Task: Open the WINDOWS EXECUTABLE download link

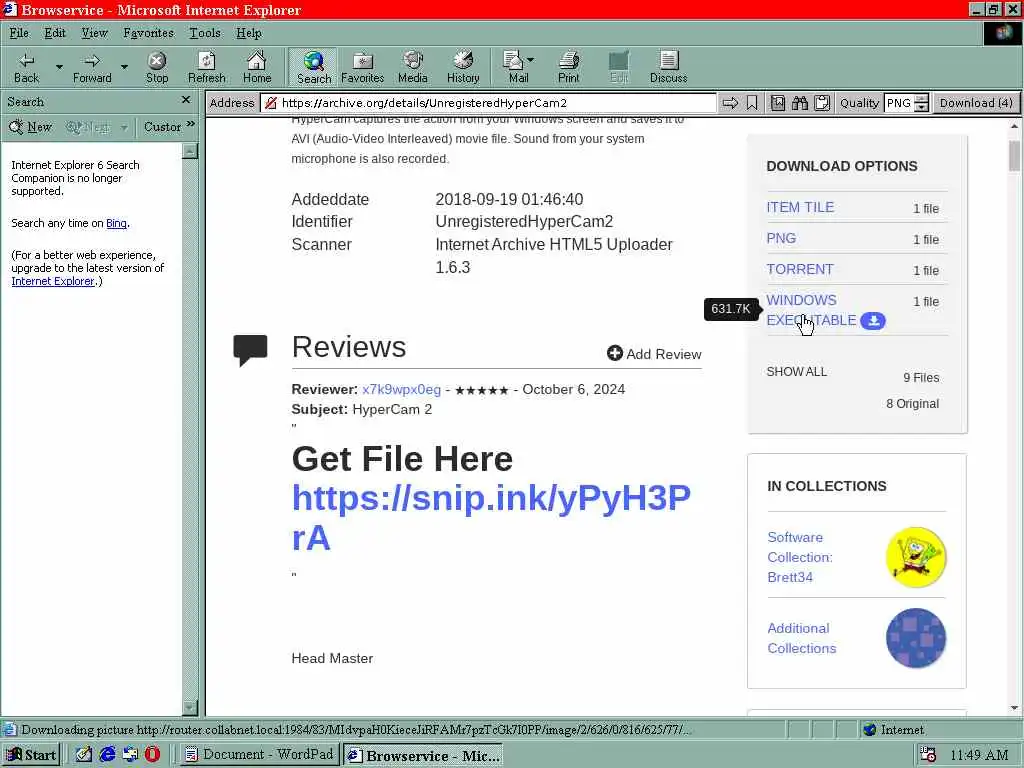Action: [x=811, y=310]
